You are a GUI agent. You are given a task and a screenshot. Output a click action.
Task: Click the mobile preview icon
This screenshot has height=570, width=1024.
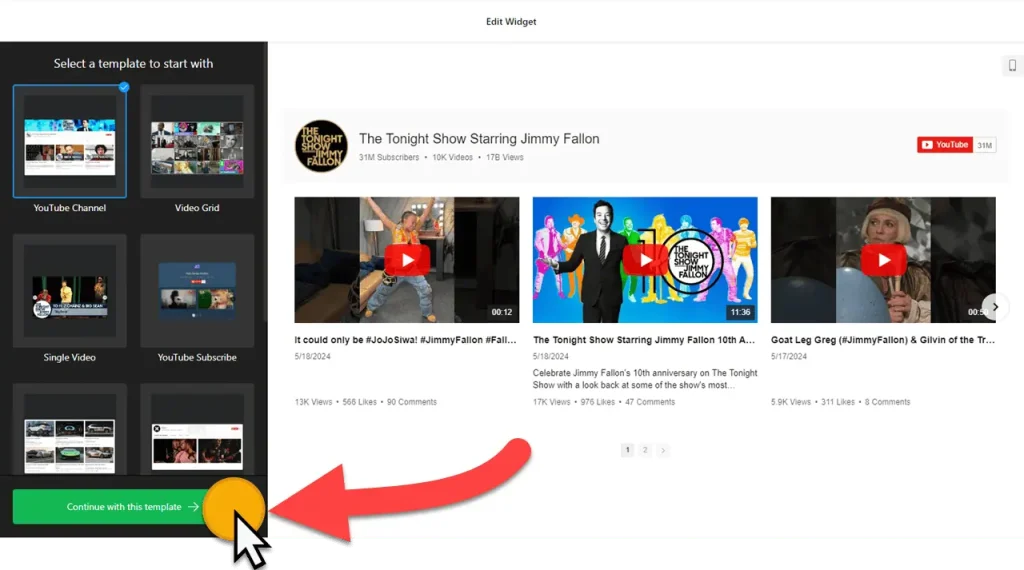point(1012,66)
